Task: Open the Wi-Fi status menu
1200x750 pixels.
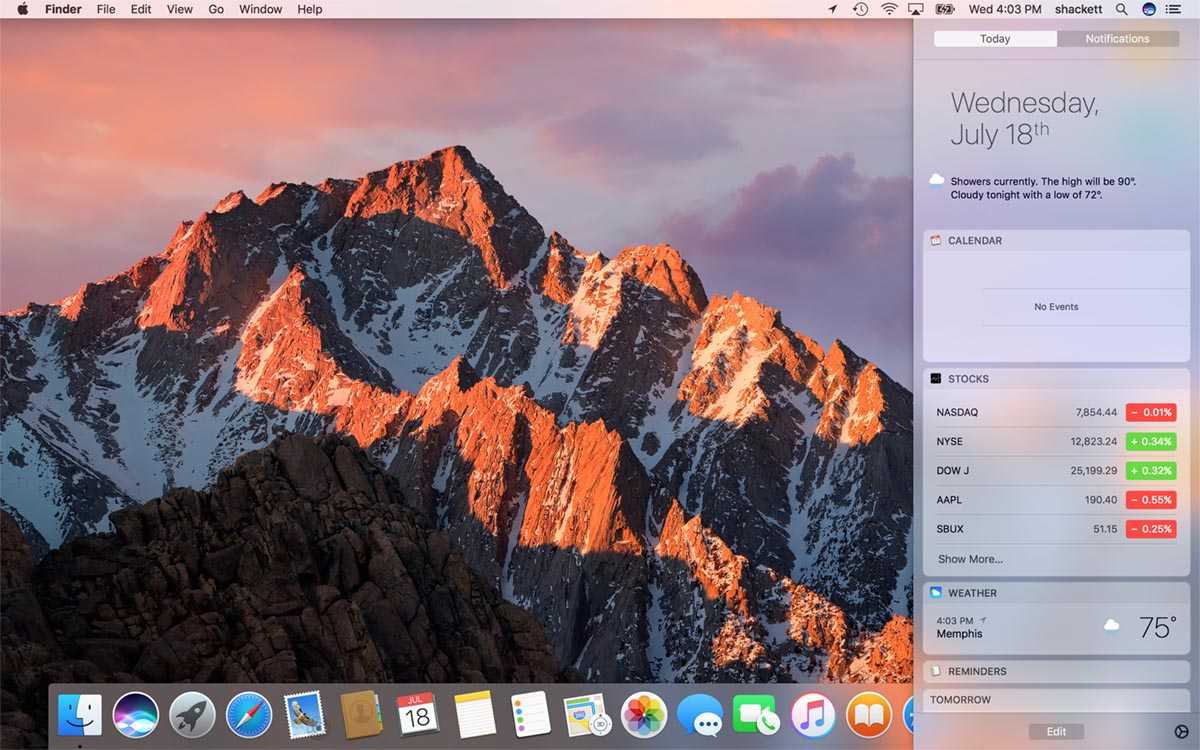Action: 888,9
